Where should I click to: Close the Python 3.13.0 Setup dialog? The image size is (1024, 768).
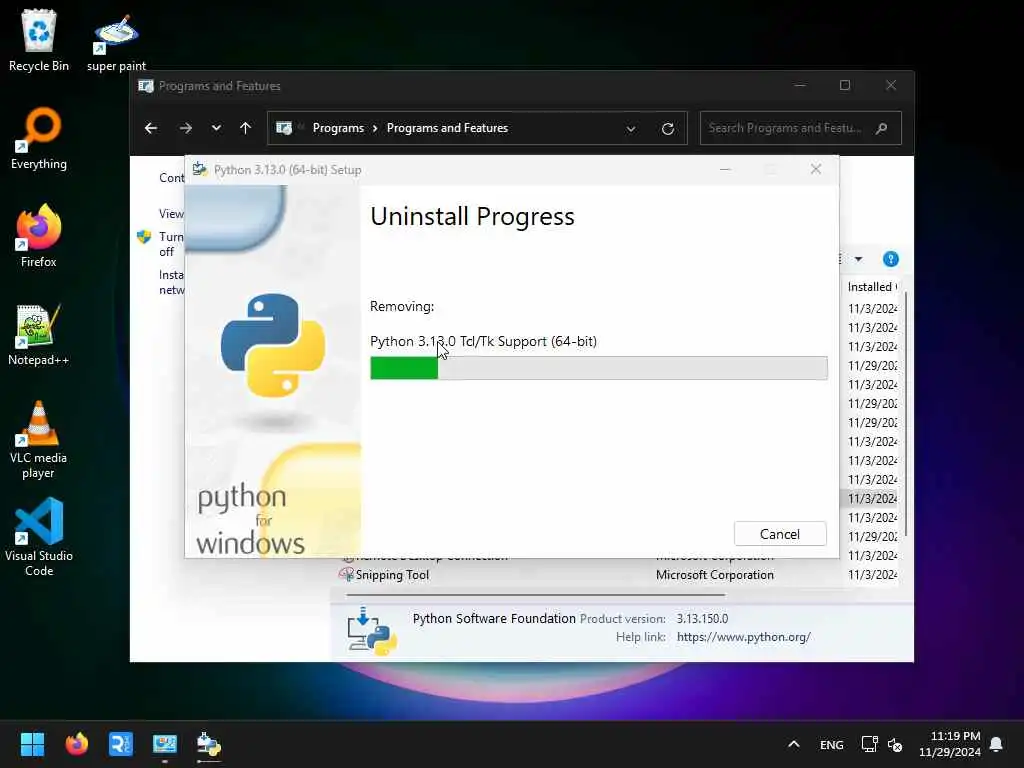[816, 170]
